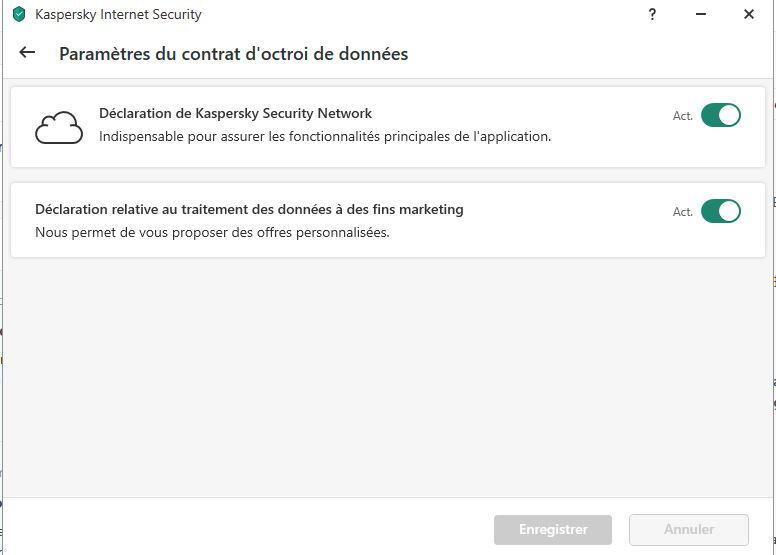Click the 'Paramètres du contrat d'octroi de données' heading
Viewport: 776px width, 555px height.
point(233,54)
